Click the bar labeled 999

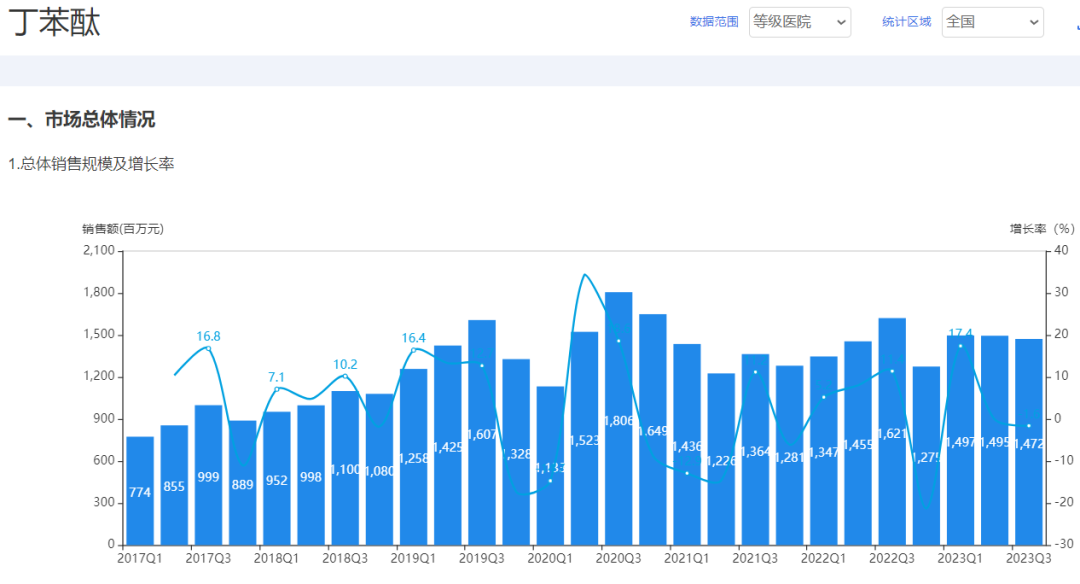(x=208, y=475)
